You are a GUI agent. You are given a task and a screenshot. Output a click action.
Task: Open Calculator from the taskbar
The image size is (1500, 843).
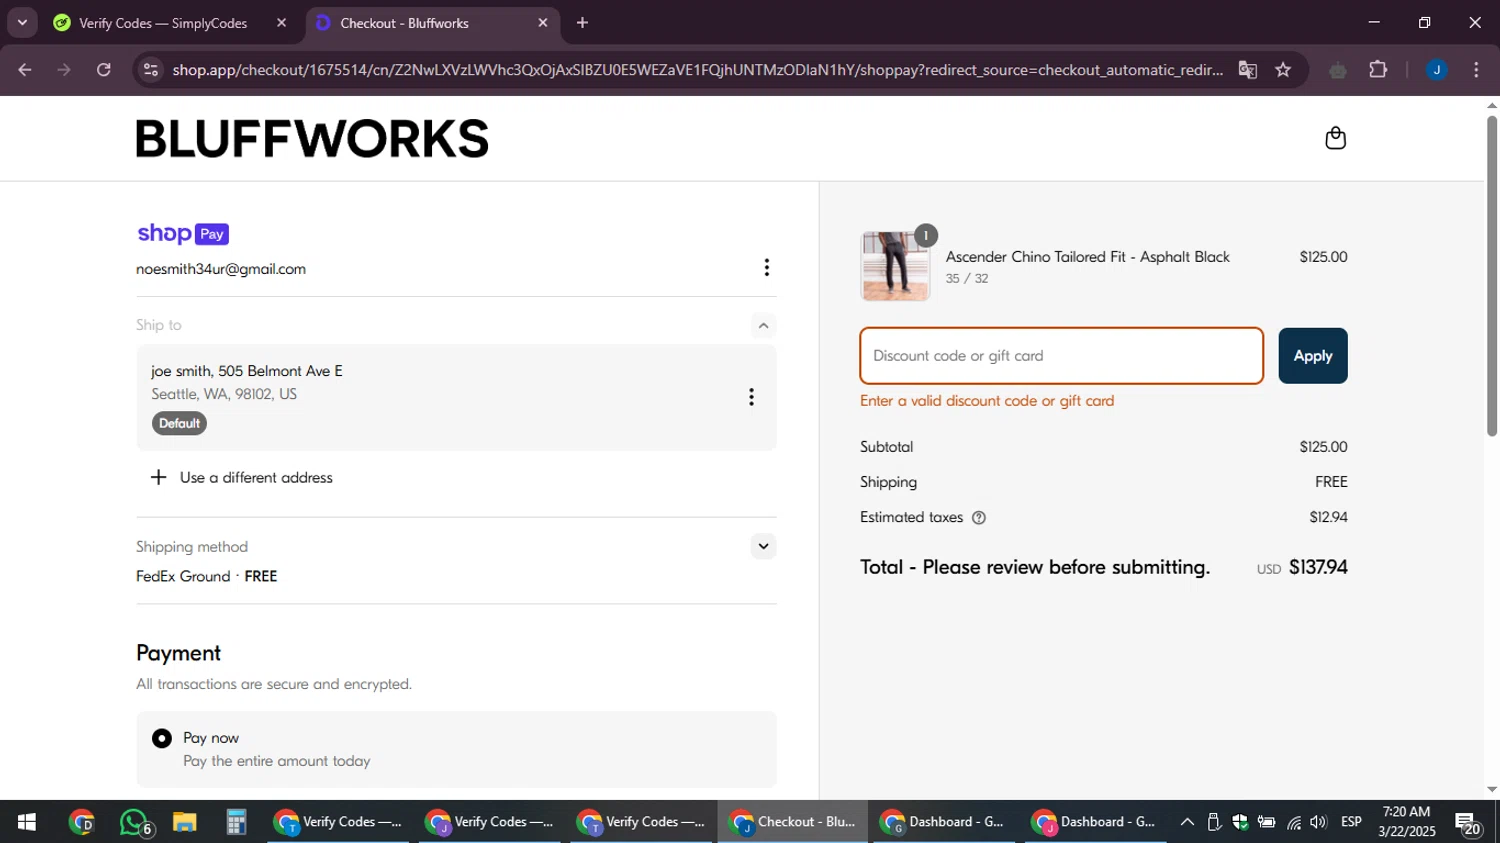[x=236, y=822]
